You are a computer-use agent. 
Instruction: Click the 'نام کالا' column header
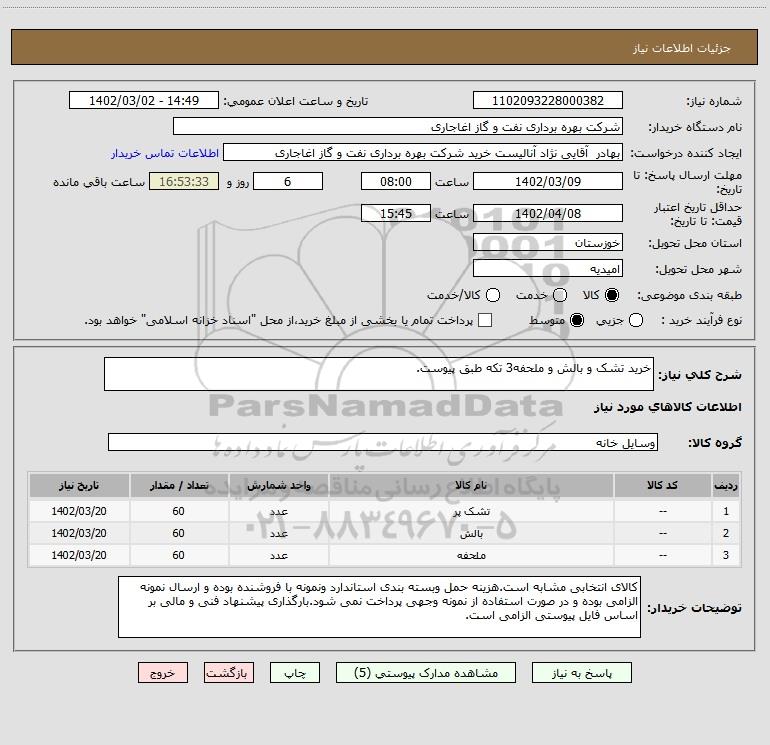(471, 485)
